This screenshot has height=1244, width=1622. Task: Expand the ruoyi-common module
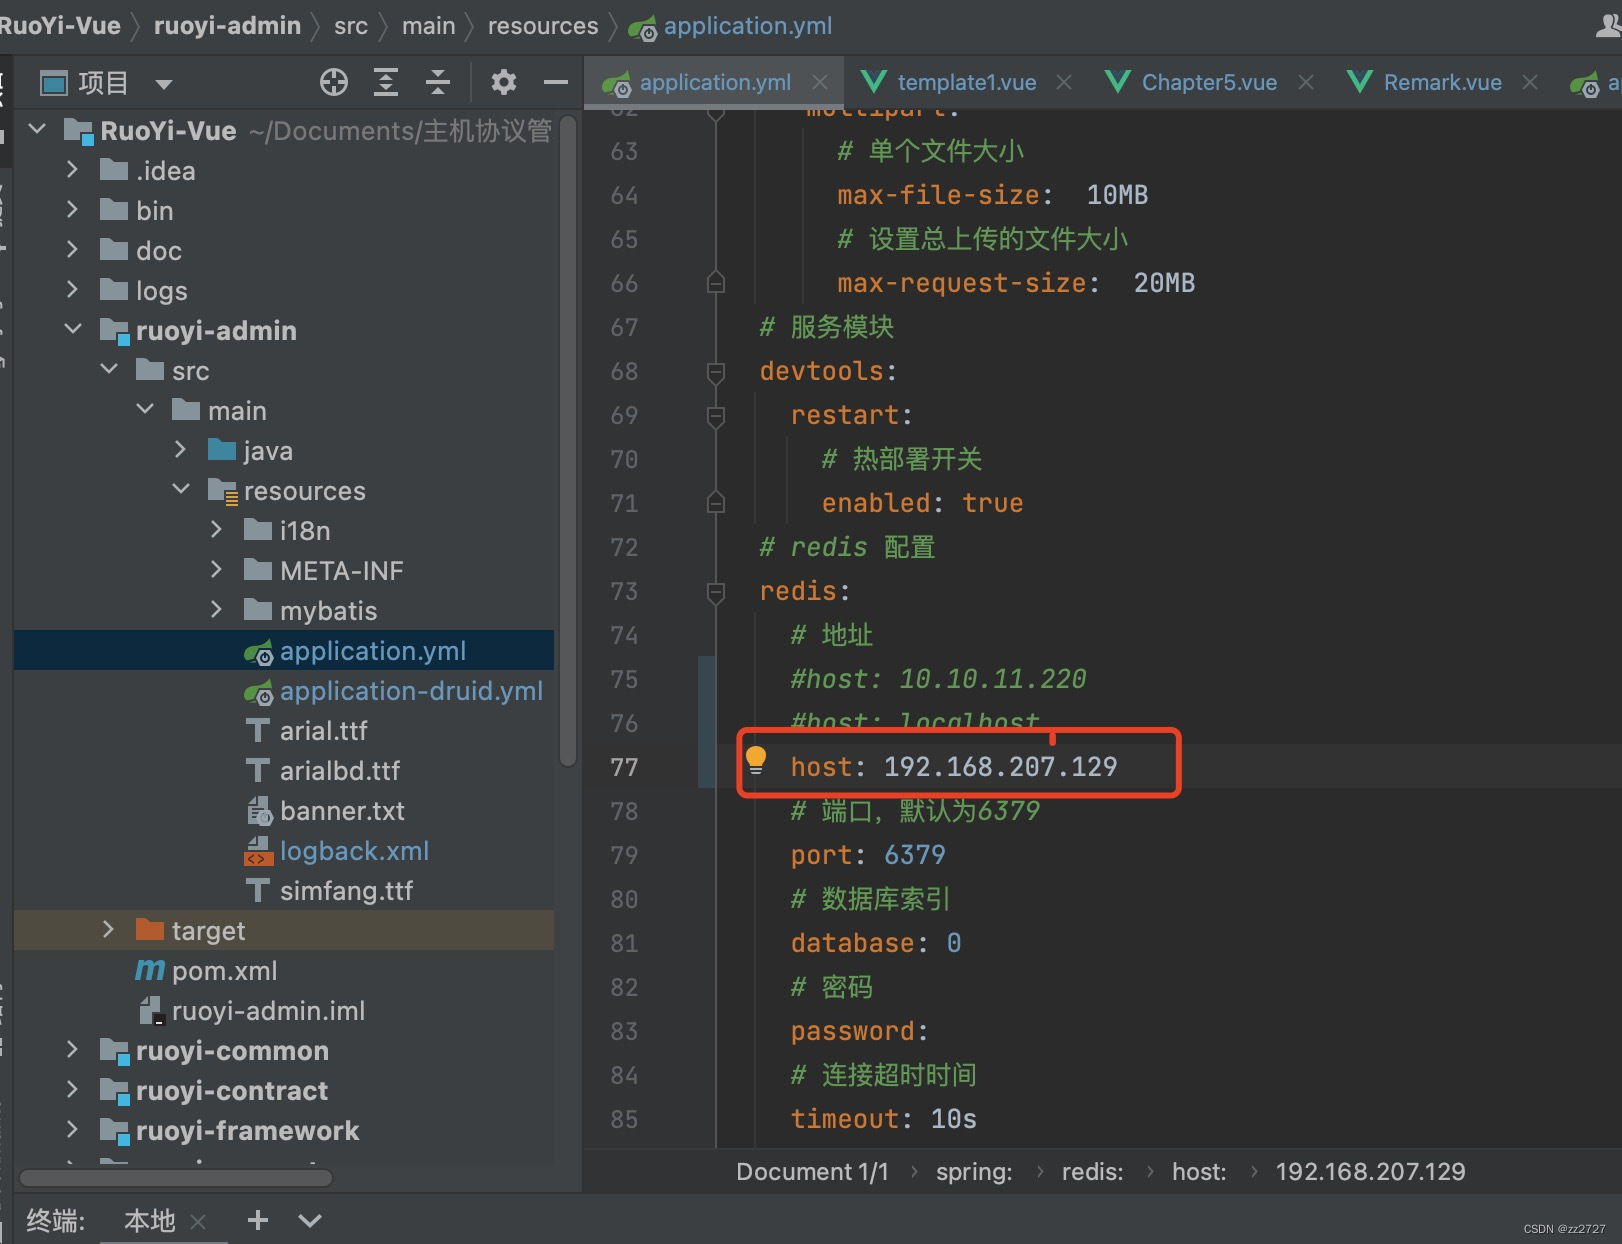click(x=72, y=1049)
